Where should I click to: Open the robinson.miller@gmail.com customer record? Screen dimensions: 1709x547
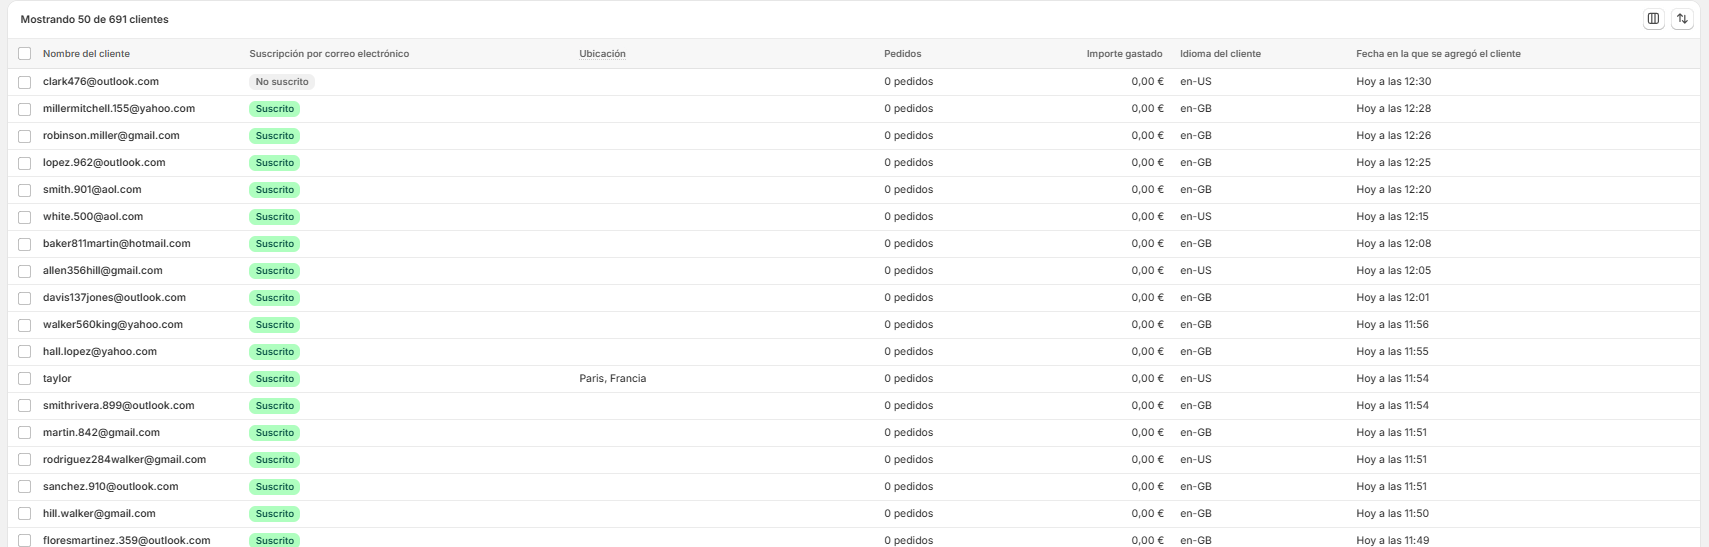coord(111,136)
